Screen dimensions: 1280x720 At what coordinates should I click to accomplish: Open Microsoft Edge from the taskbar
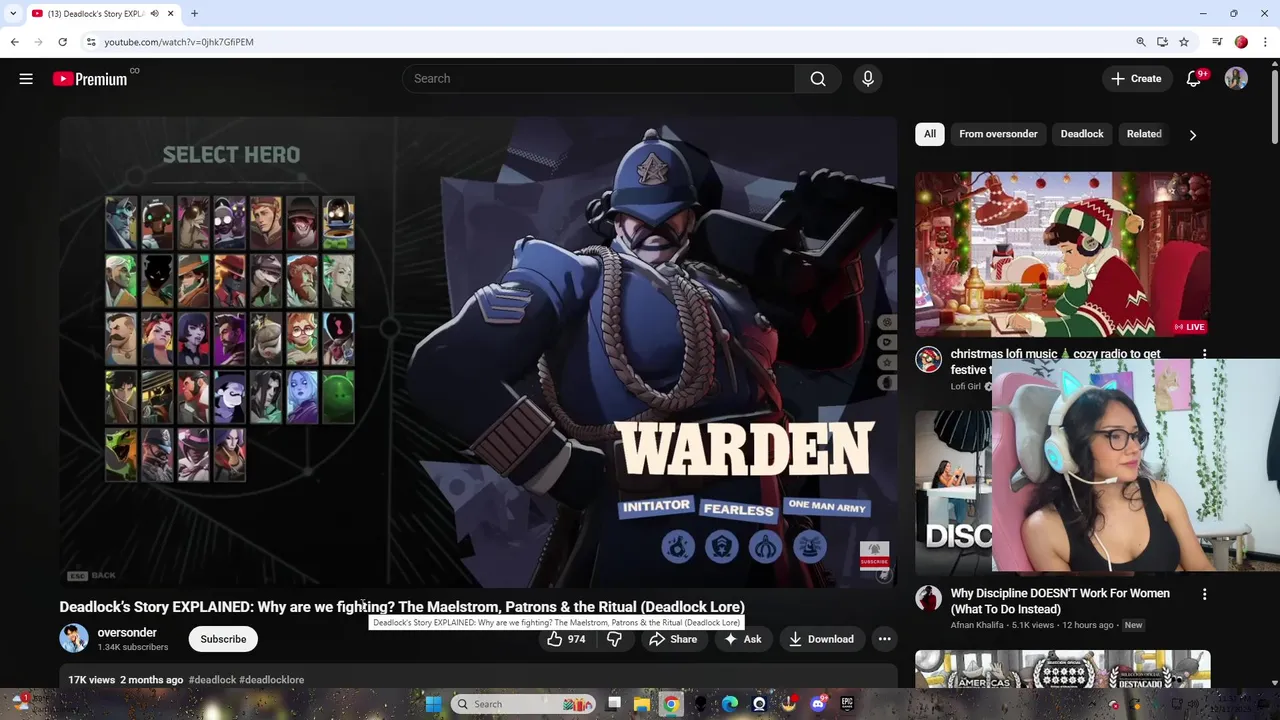pos(730,704)
